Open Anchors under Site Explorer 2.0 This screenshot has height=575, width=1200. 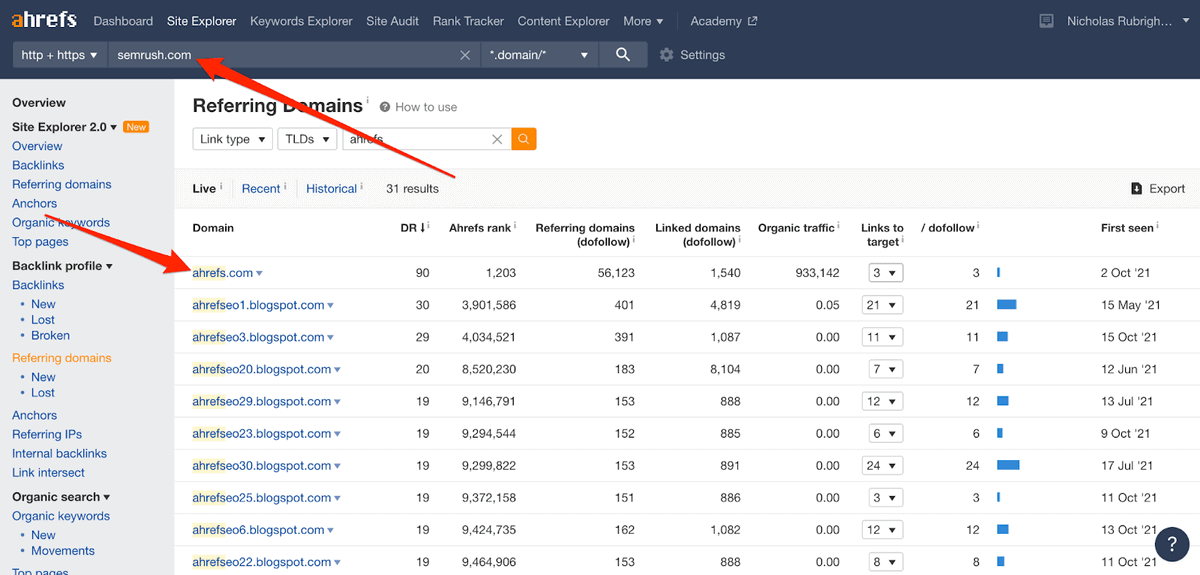point(34,203)
